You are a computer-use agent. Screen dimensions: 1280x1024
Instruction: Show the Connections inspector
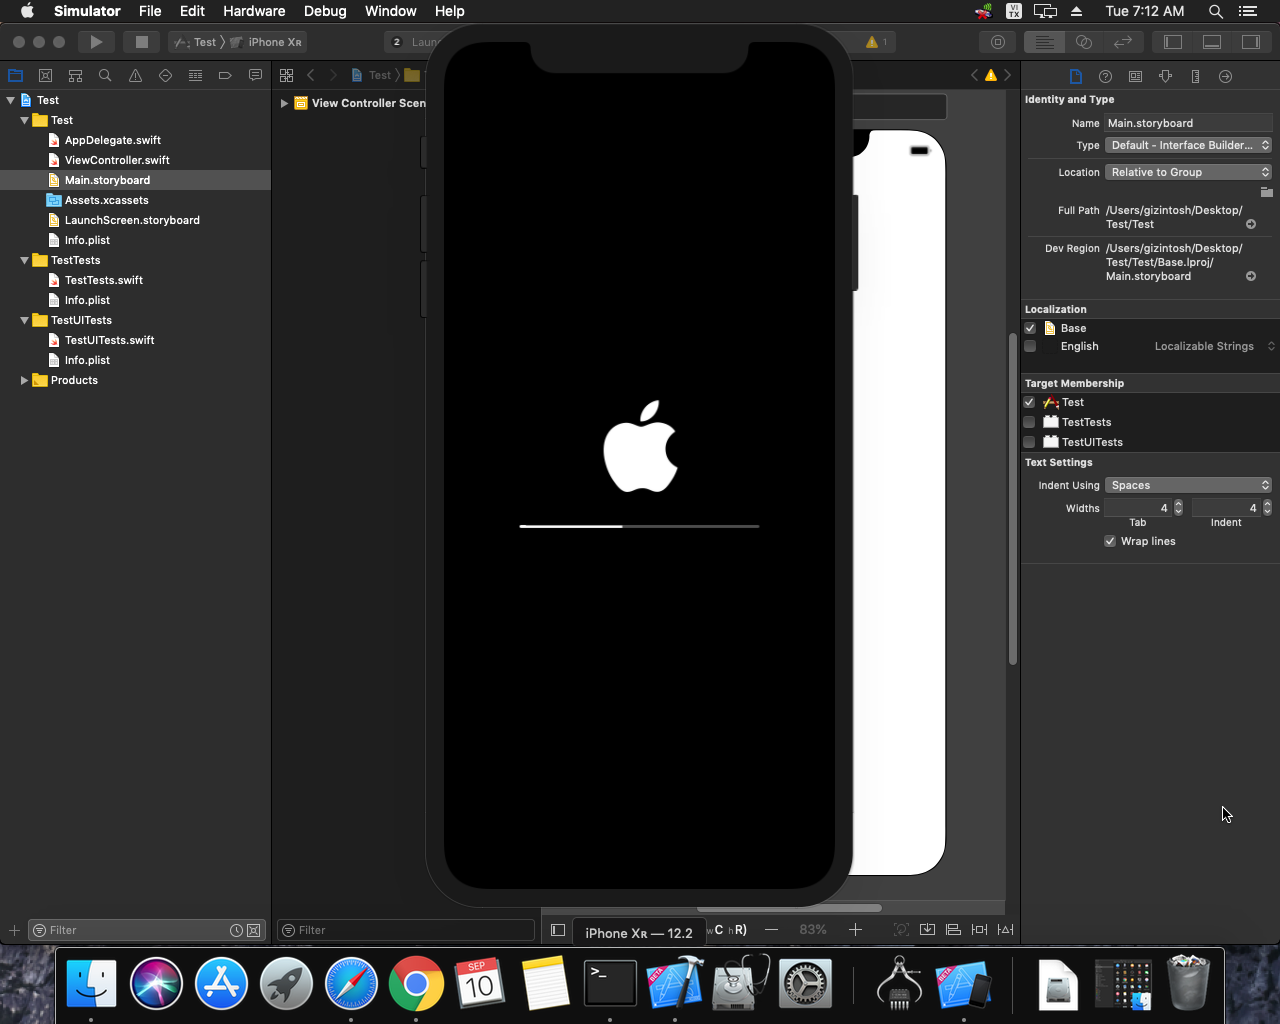click(x=1225, y=76)
